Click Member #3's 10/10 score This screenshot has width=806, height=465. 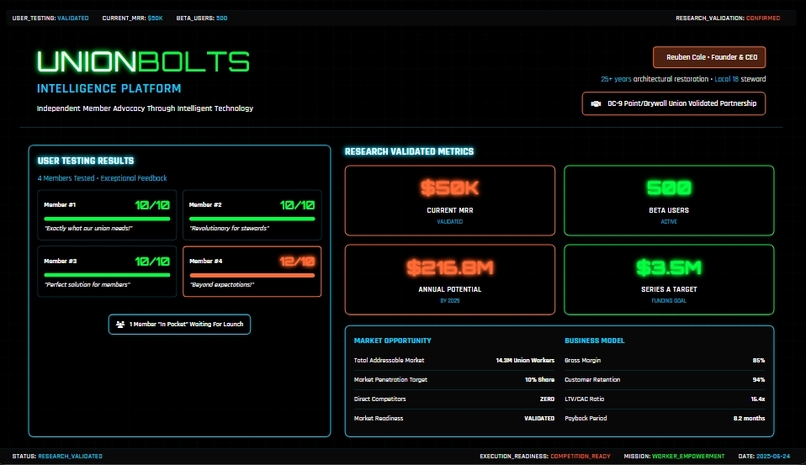click(x=152, y=262)
